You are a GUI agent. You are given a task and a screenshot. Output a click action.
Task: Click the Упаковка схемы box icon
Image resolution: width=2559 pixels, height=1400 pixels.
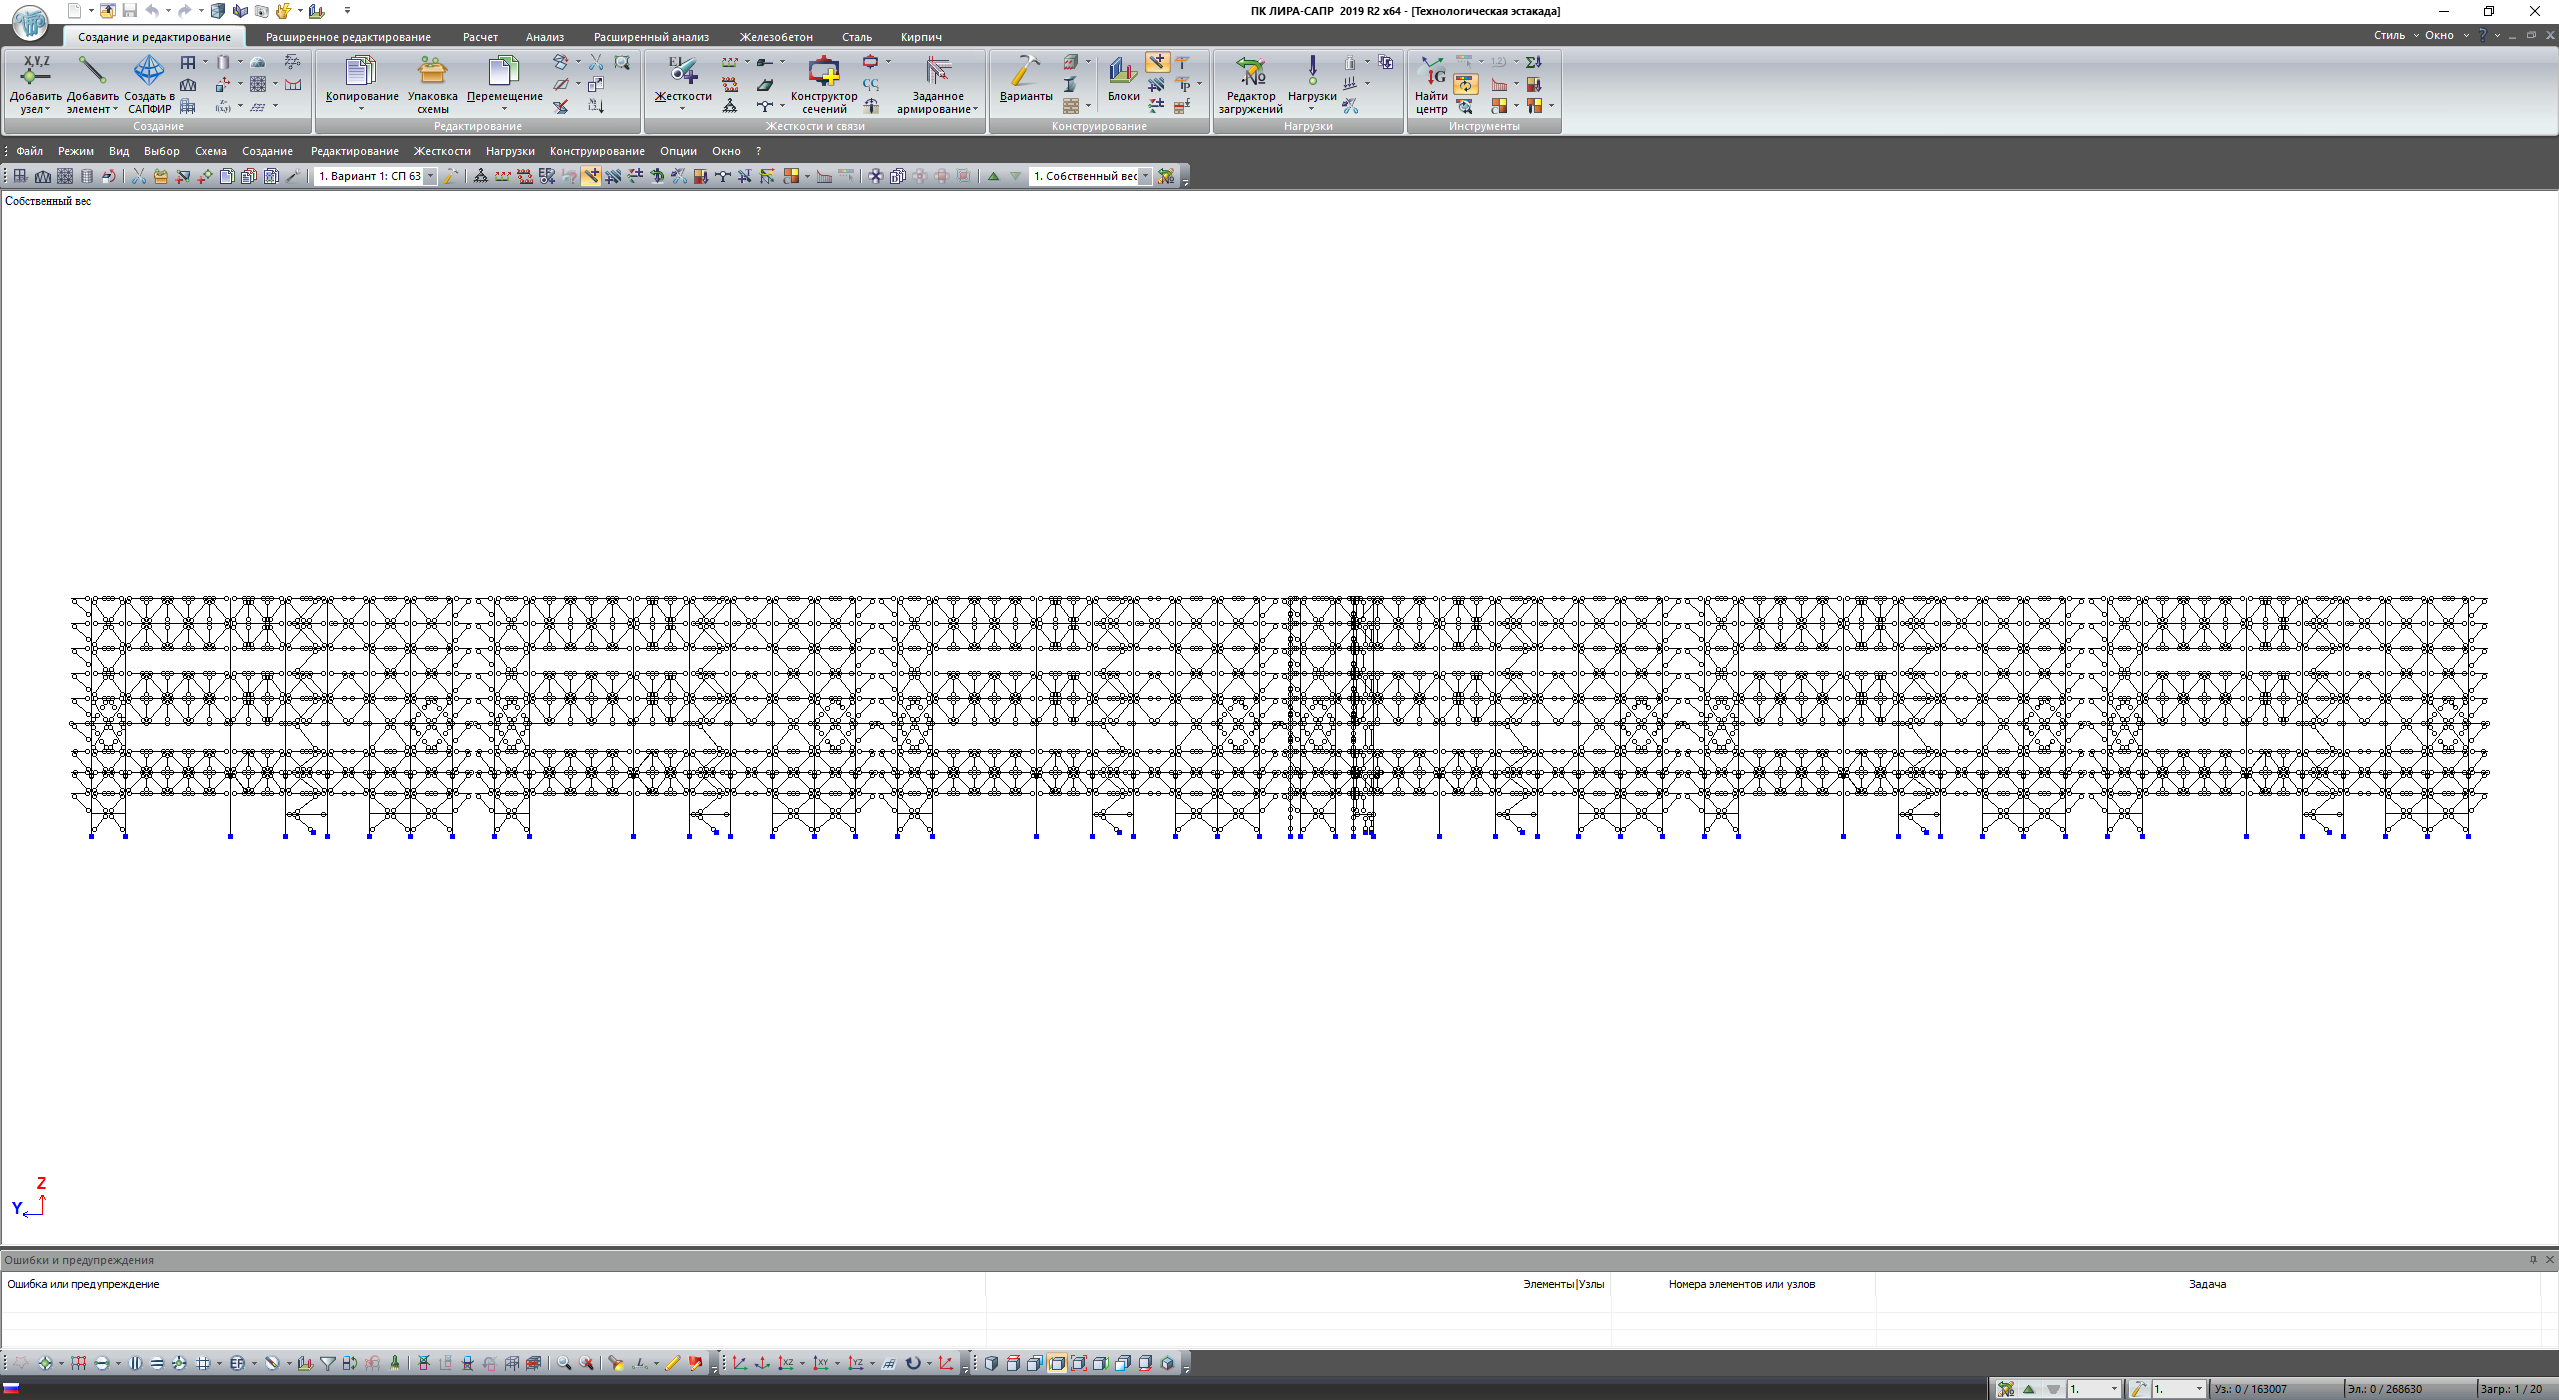point(432,71)
